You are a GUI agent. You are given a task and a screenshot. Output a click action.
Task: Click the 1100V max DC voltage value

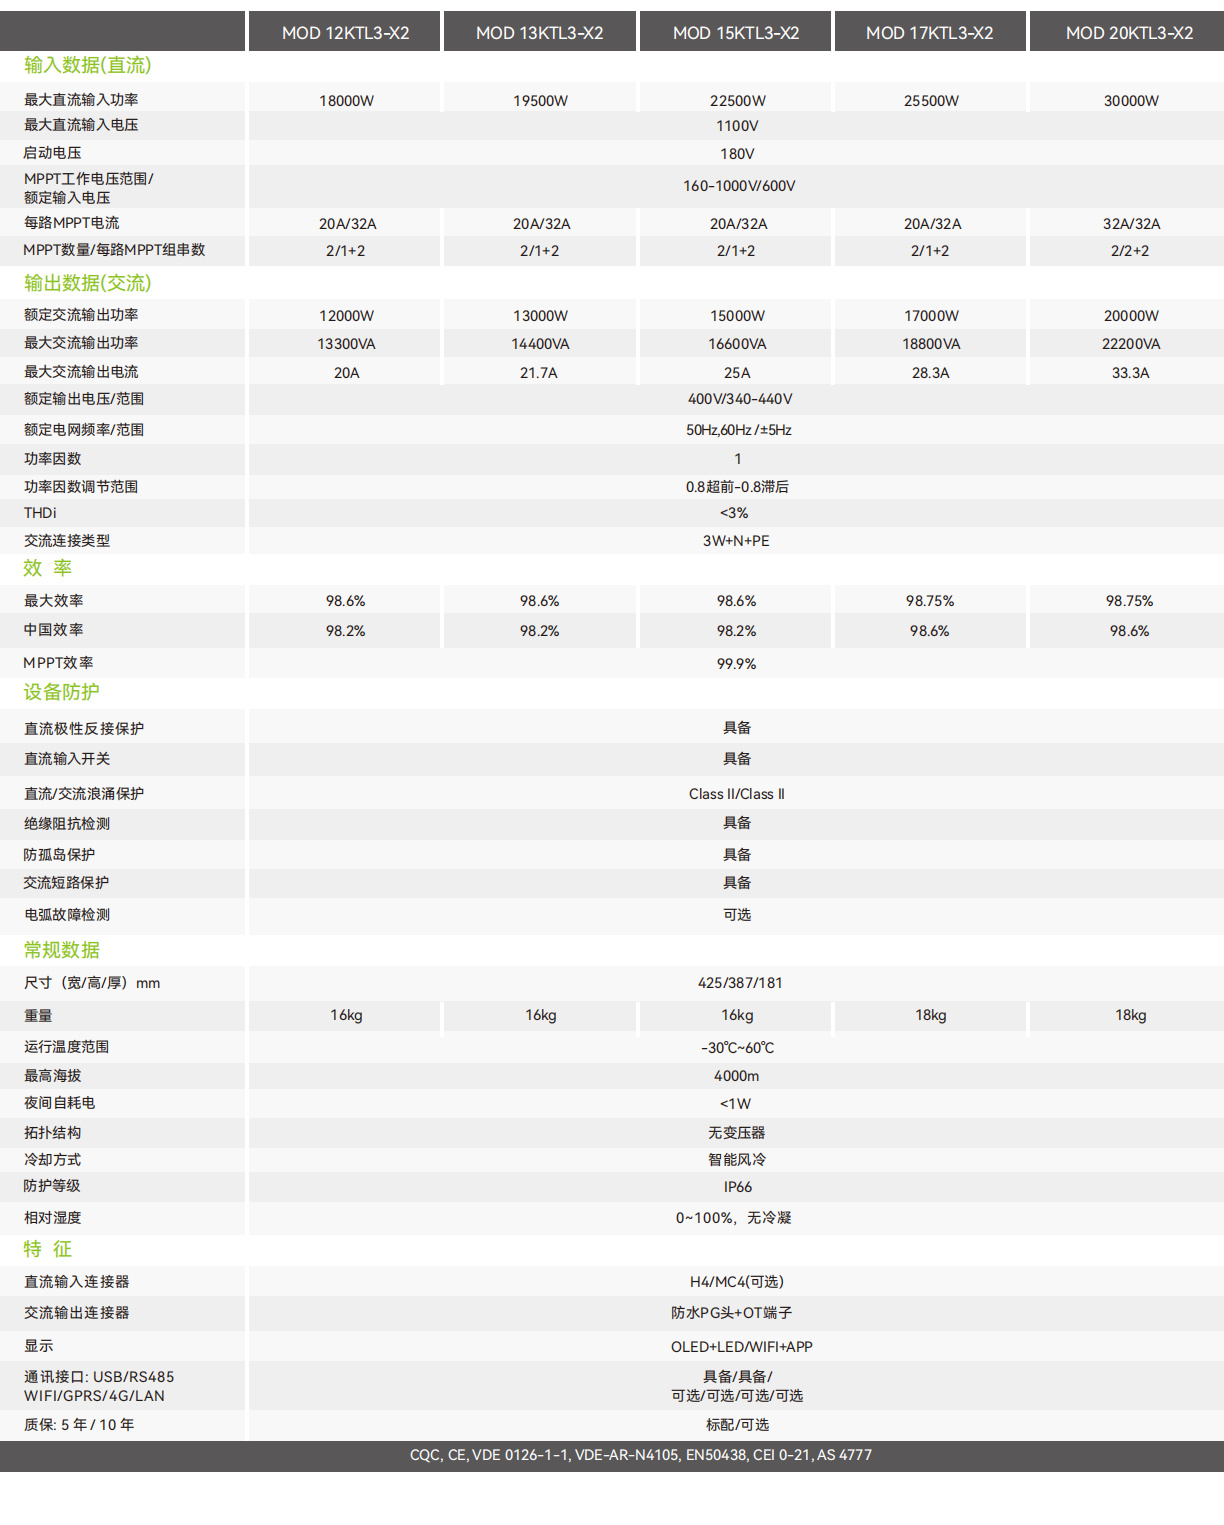737,126
